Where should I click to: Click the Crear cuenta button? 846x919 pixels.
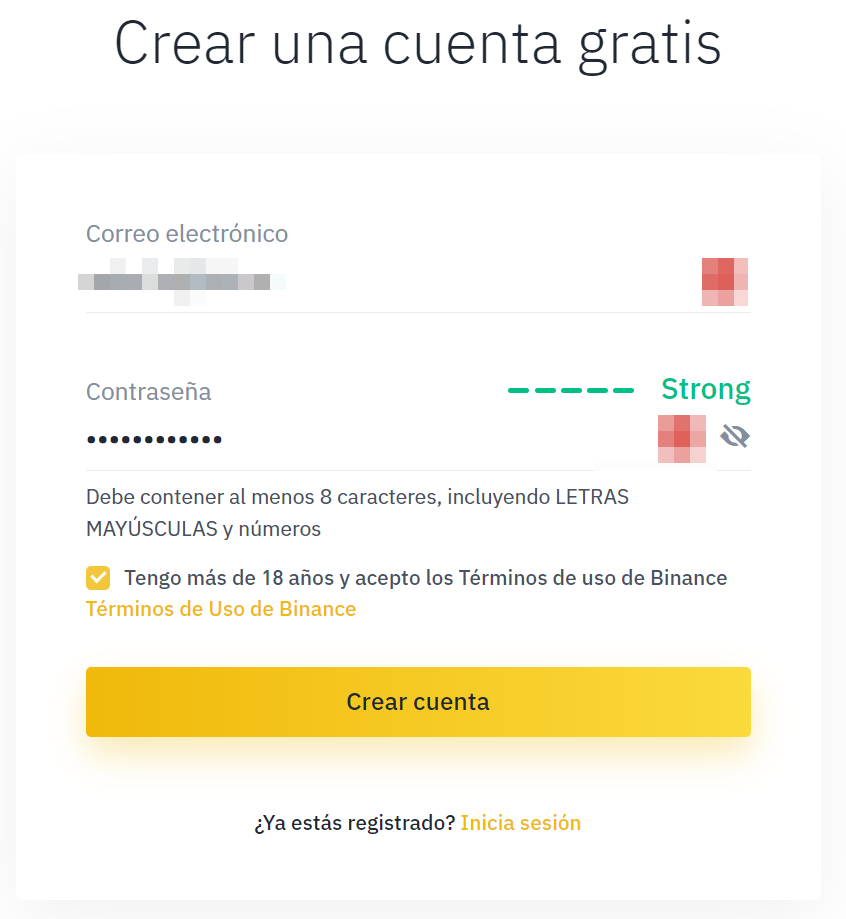[x=418, y=702]
